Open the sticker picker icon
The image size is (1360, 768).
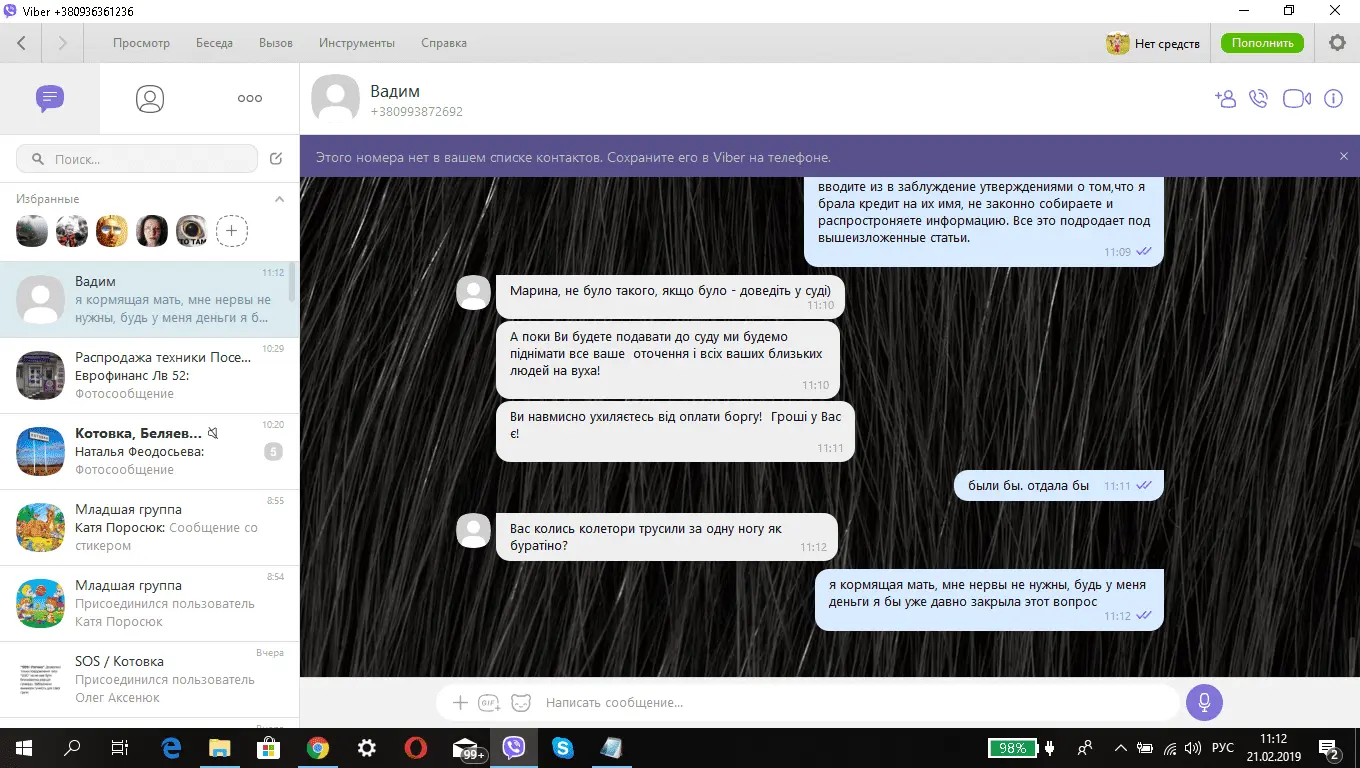point(521,703)
